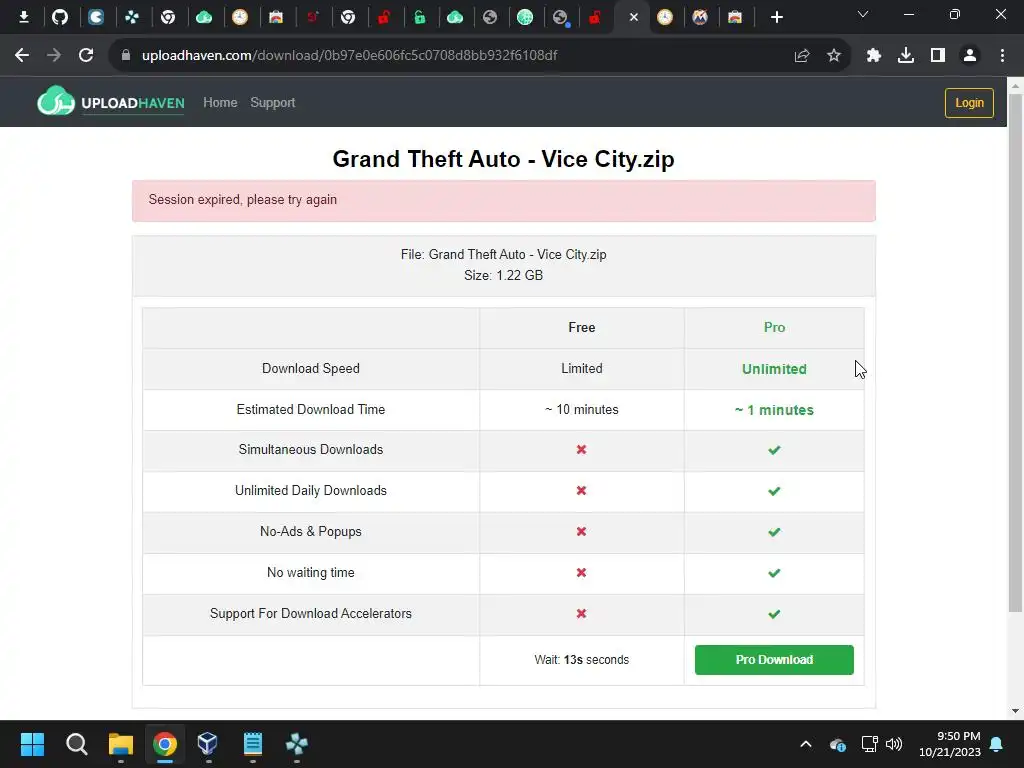Share this page using the share icon

[x=802, y=56]
